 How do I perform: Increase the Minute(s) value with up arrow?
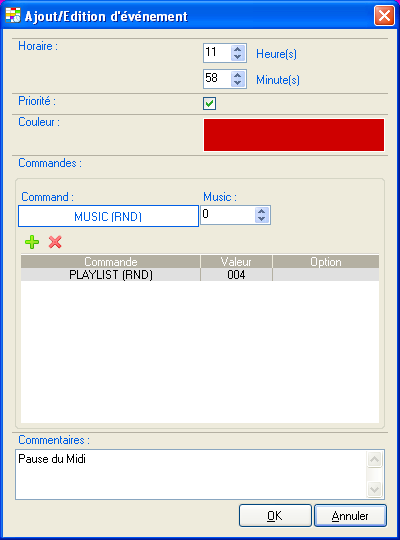(x=237, y=75)
